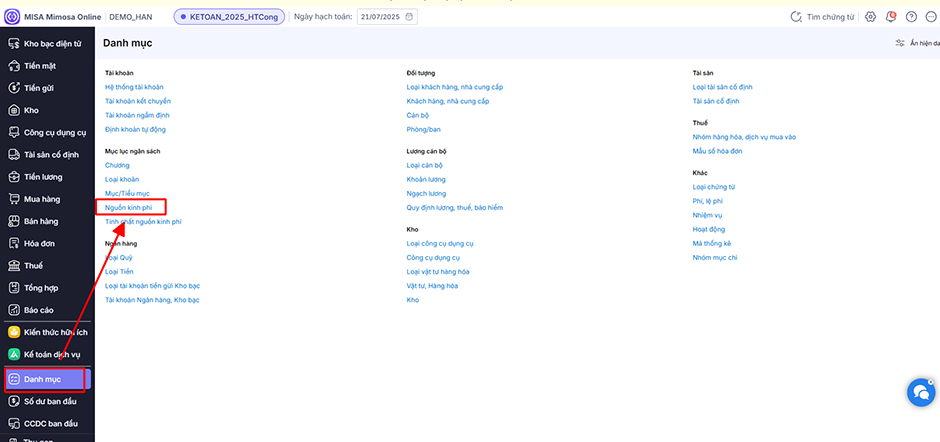Image resolution: width=940 pixels, height=442 pixels.
Task: Open the Nguồn kinh phí link
Action: pos(128,206)
